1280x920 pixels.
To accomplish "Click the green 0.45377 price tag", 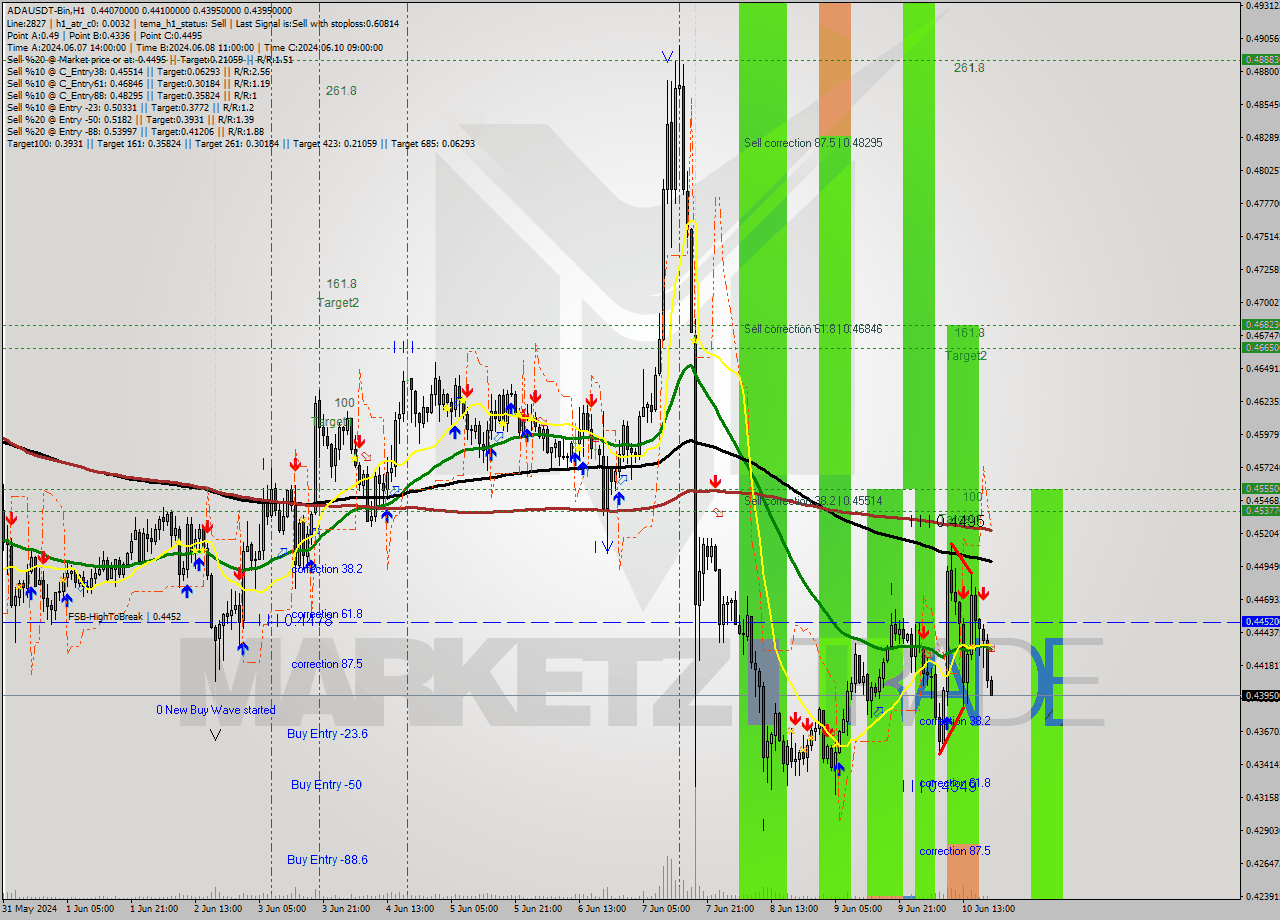I will pos(1260,510).
